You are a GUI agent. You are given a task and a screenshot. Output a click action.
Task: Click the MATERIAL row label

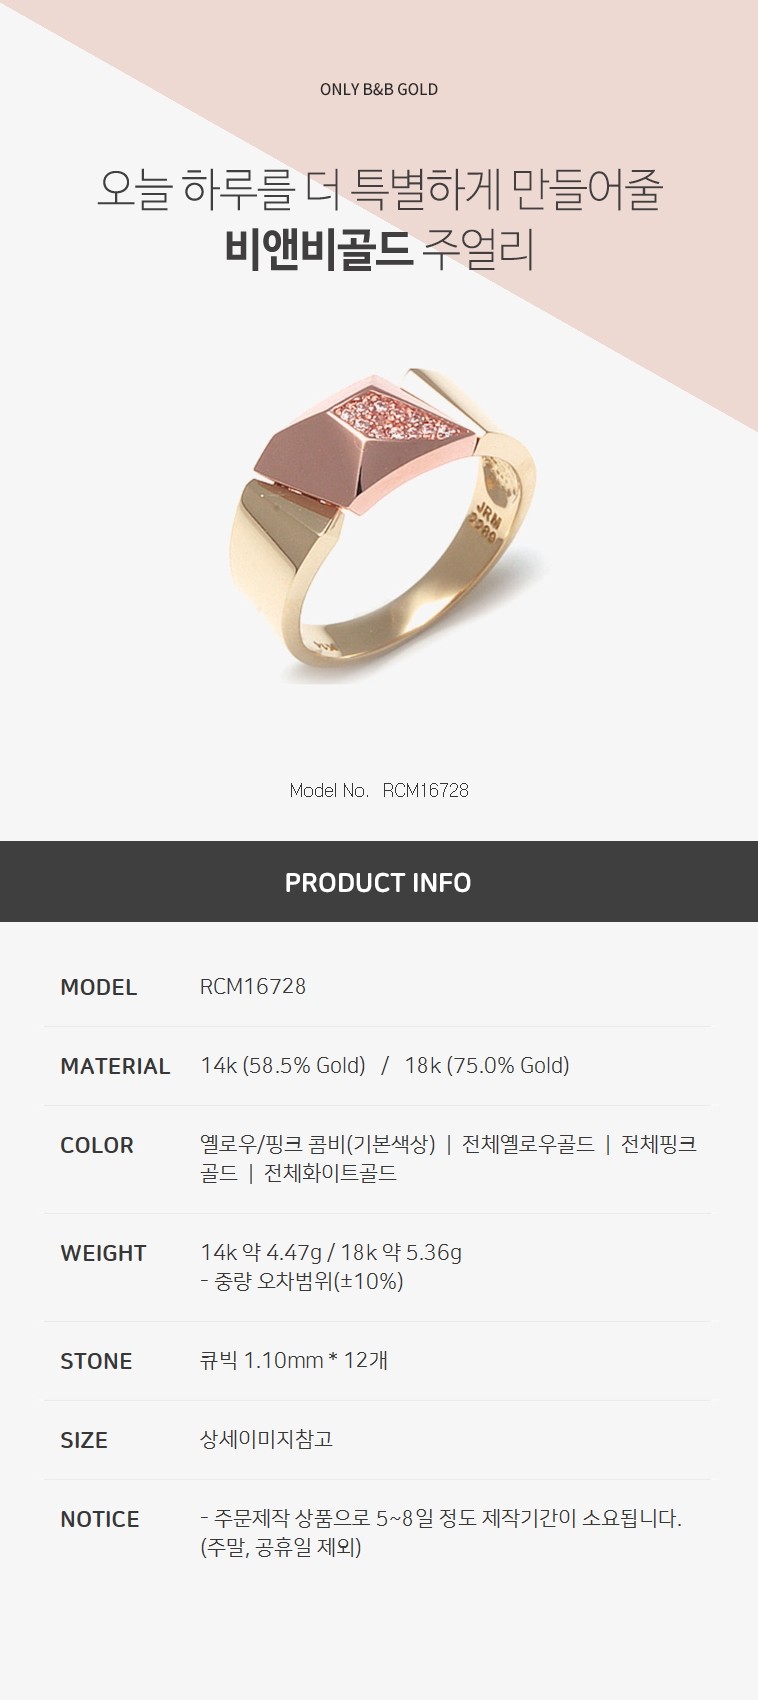[115, 1066]
